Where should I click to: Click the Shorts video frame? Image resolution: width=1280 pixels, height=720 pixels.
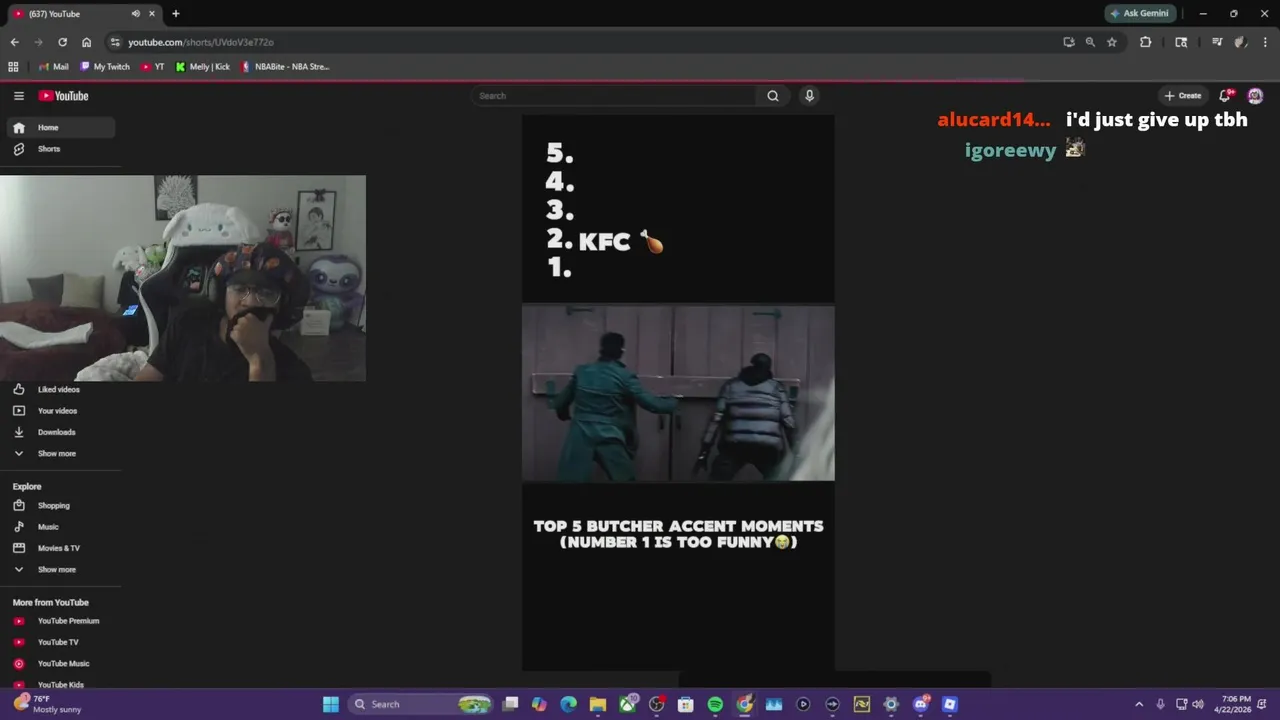pyautogui.click(x=678, y=393)
